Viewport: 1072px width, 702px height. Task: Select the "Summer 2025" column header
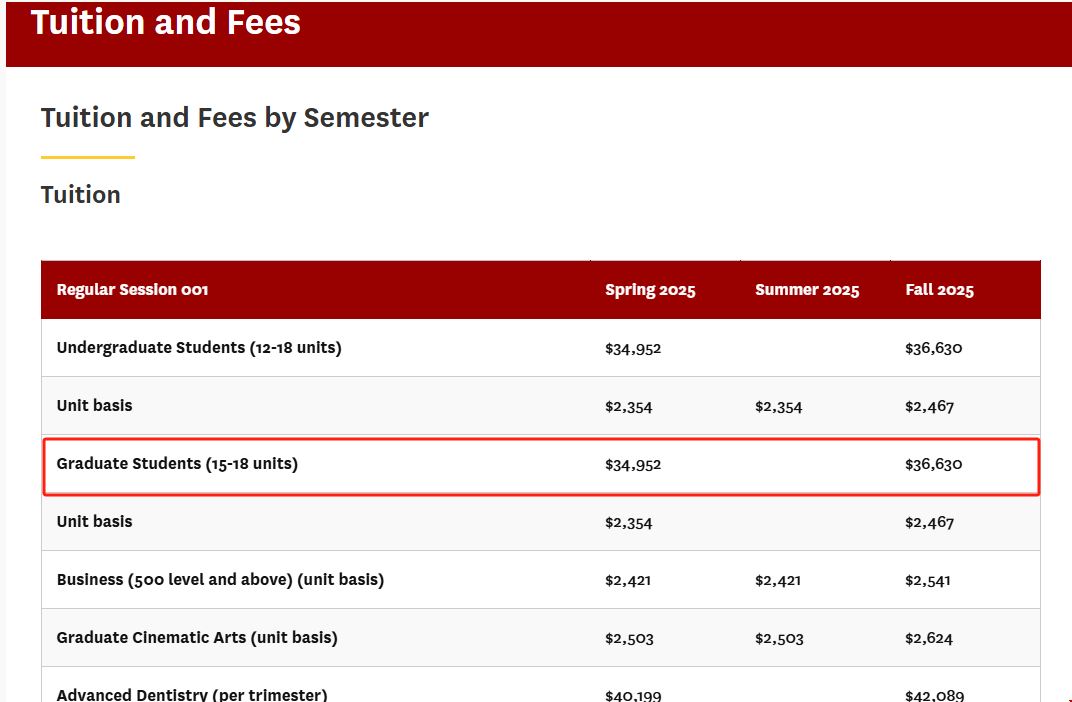point(807,290)
